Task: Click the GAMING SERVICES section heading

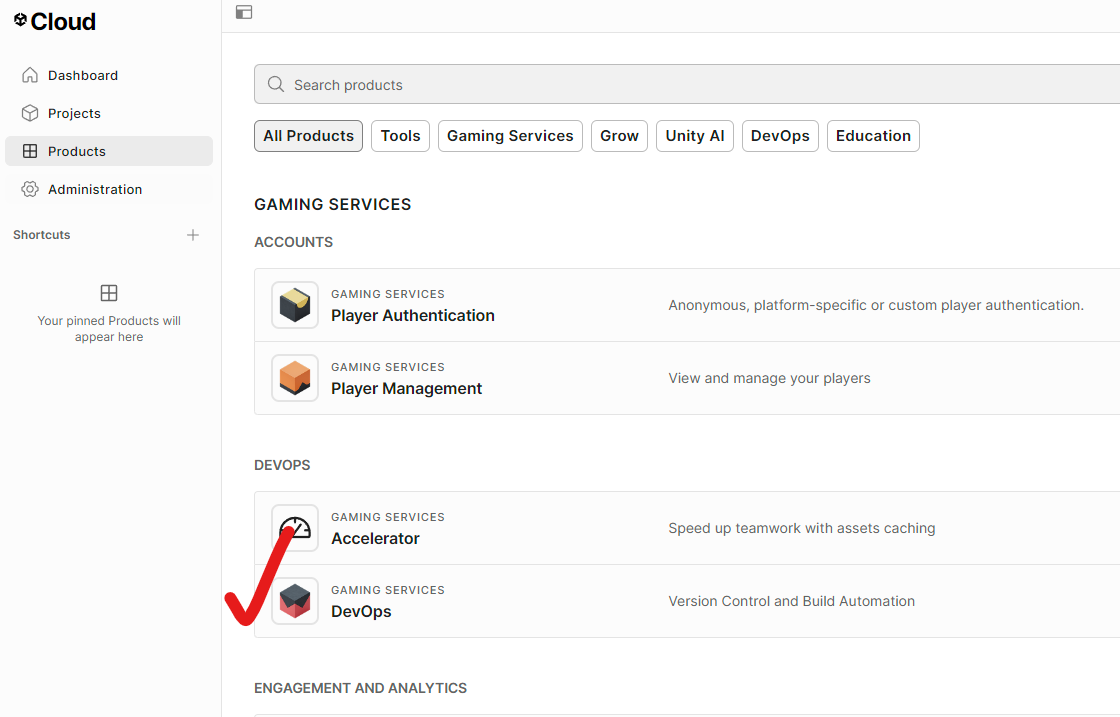Action: [333, 204]
